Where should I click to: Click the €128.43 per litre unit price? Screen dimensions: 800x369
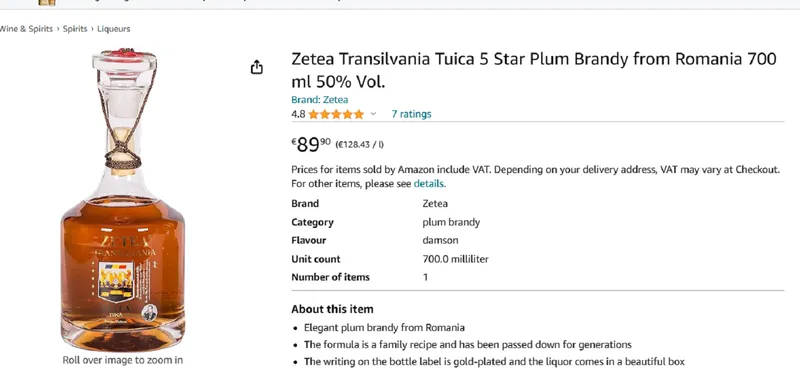tap(360, 144)
